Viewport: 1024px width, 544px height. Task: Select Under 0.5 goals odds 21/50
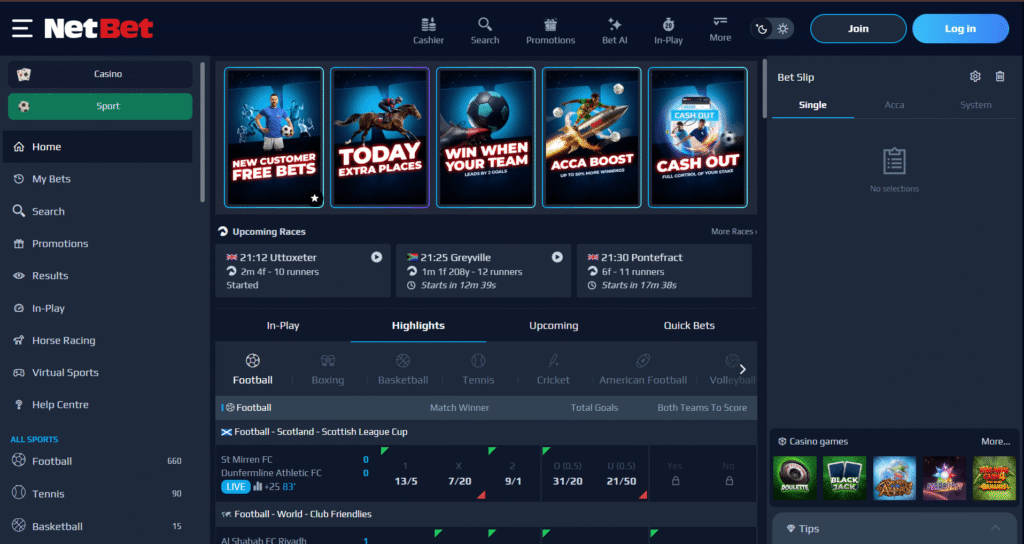point(621,474)
